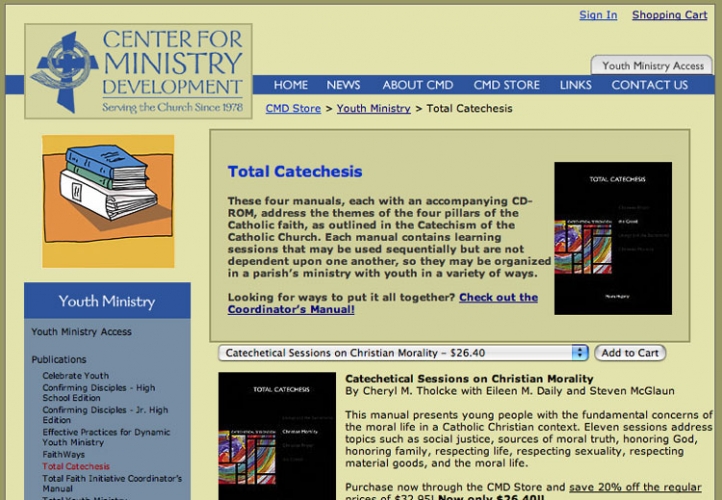Open the Youth Ministry Access tab
The height and width of the screenshot is (500, 722).
coord(652,66)
